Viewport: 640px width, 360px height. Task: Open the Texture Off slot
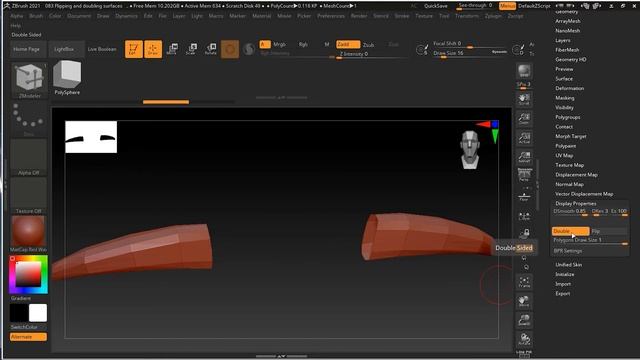[28, 196]
